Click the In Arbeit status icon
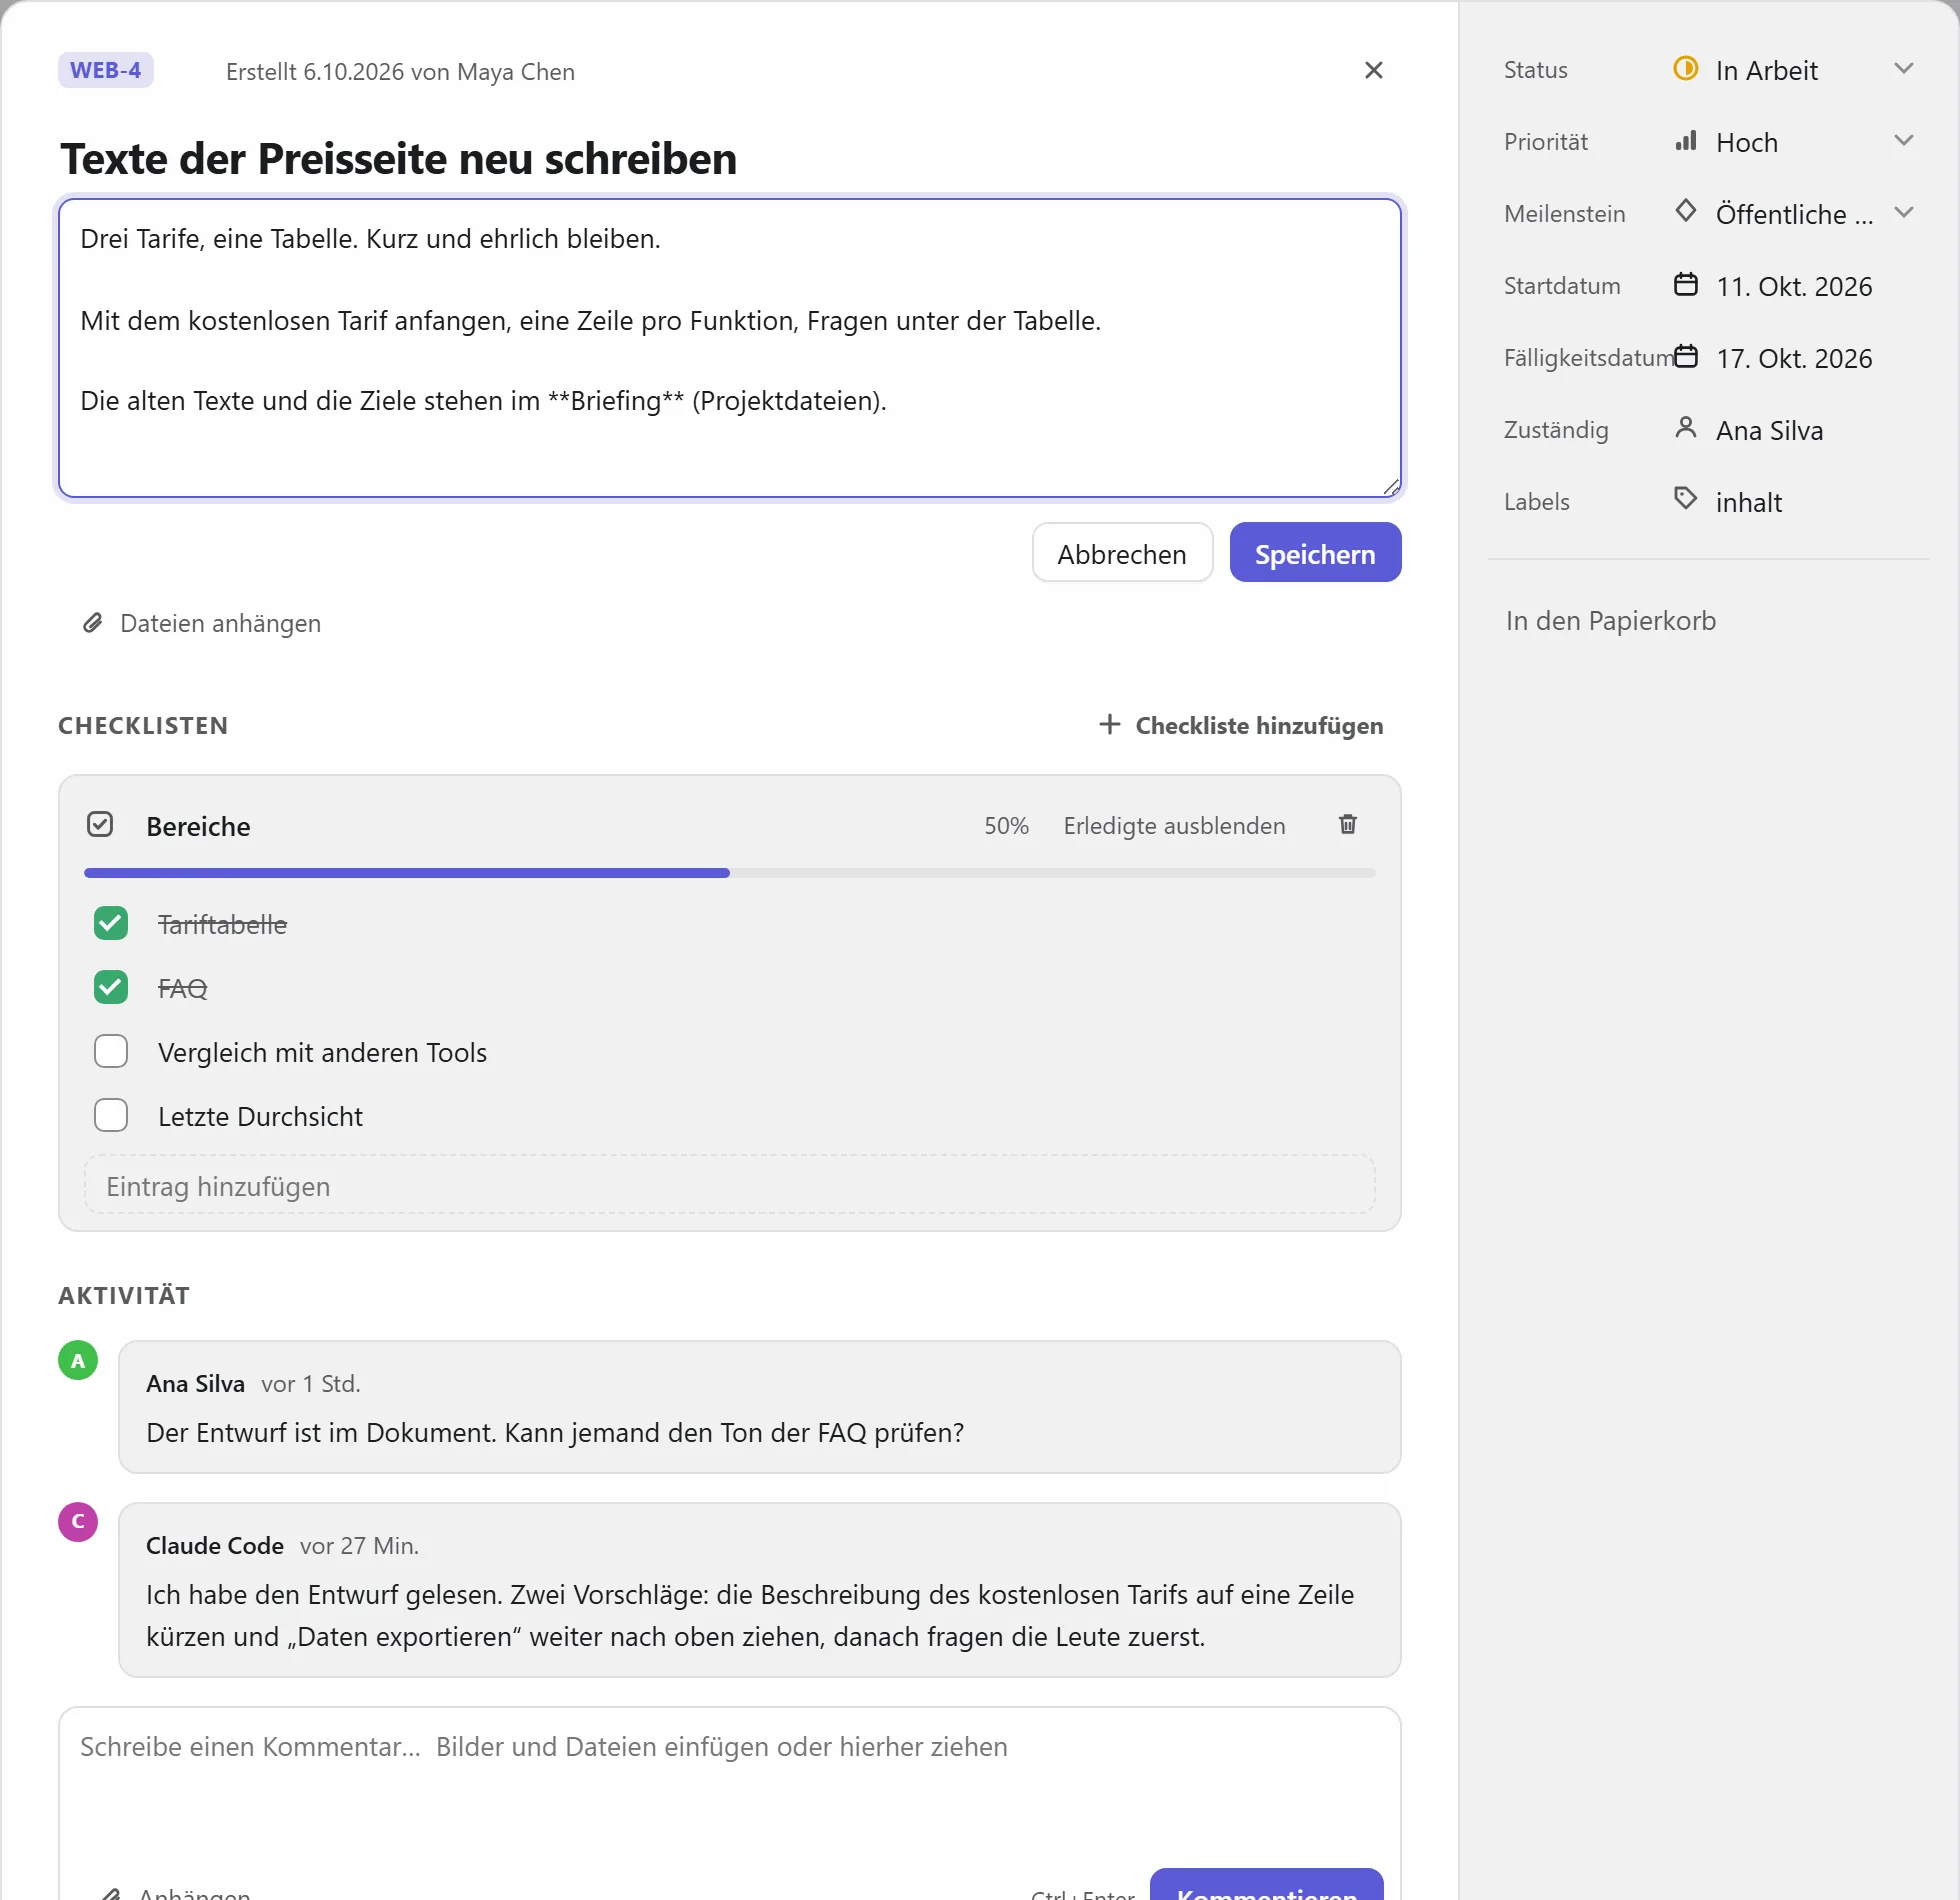The image size is (1960, 1900). pos(1685,69)
